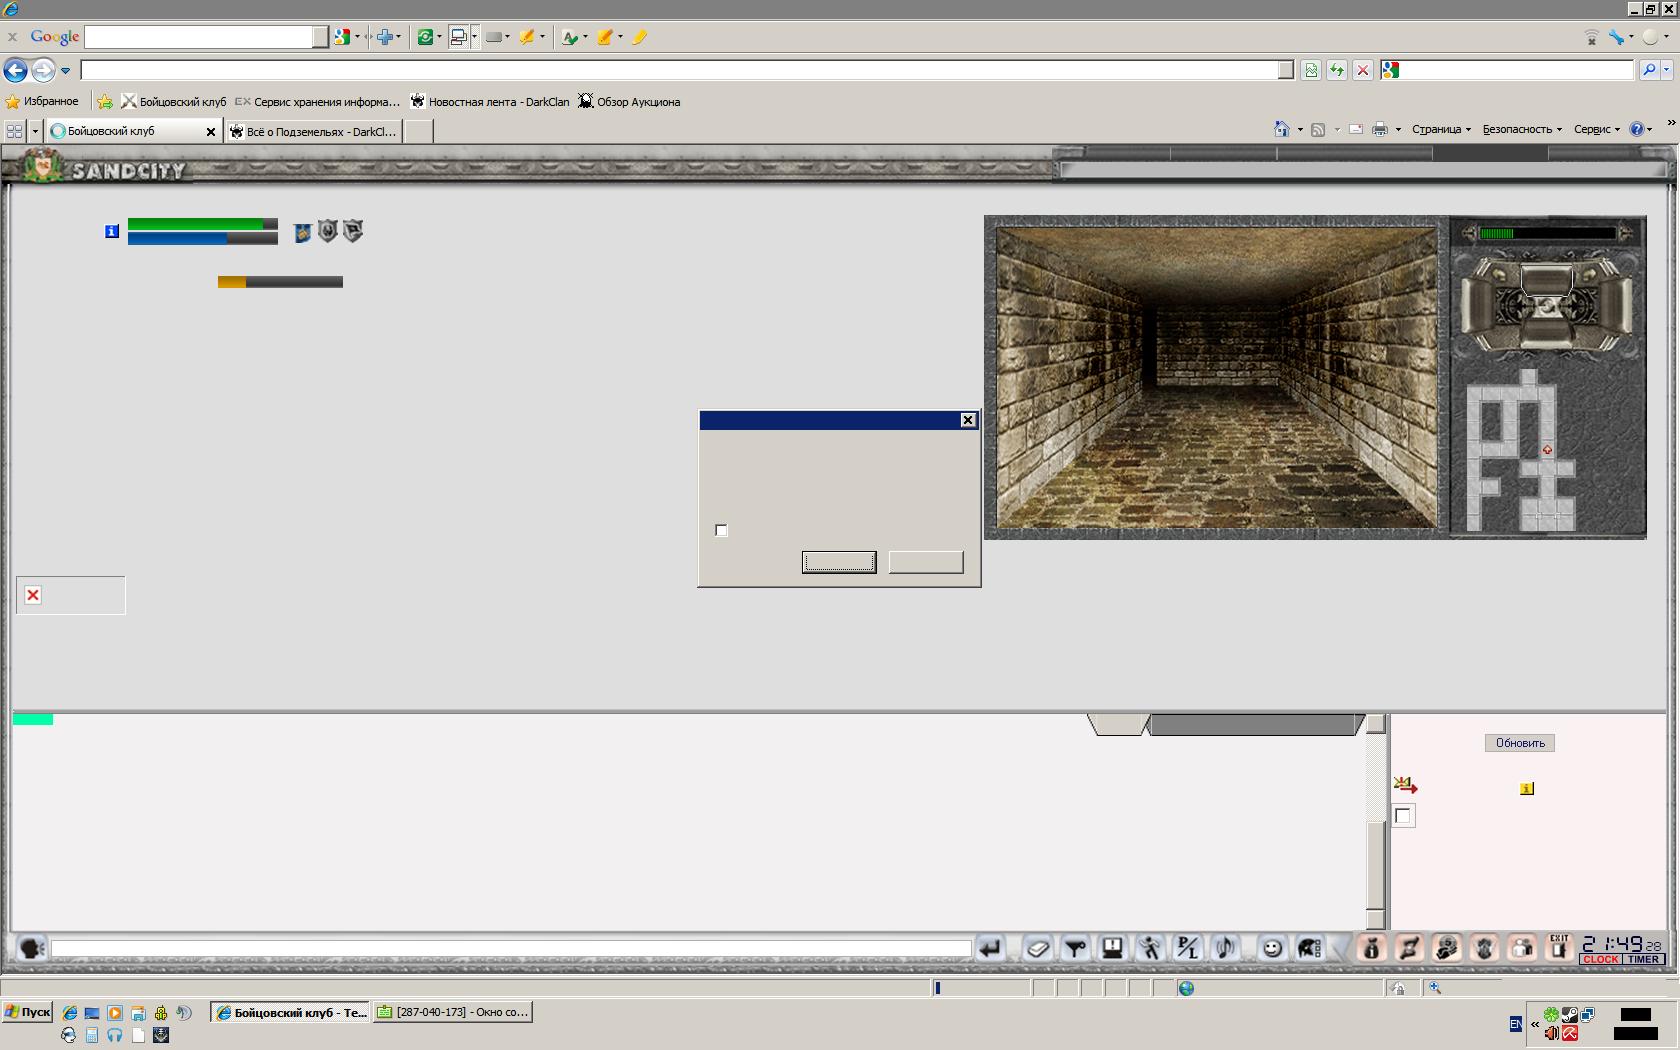Click the browser address bar
This screenshot has width=1680, height=1050.
pyautogui.click(x=687, y=70)
